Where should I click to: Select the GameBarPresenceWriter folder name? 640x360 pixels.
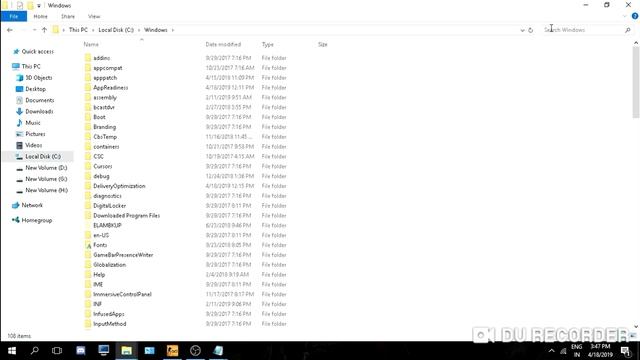[x=123, y=255]
